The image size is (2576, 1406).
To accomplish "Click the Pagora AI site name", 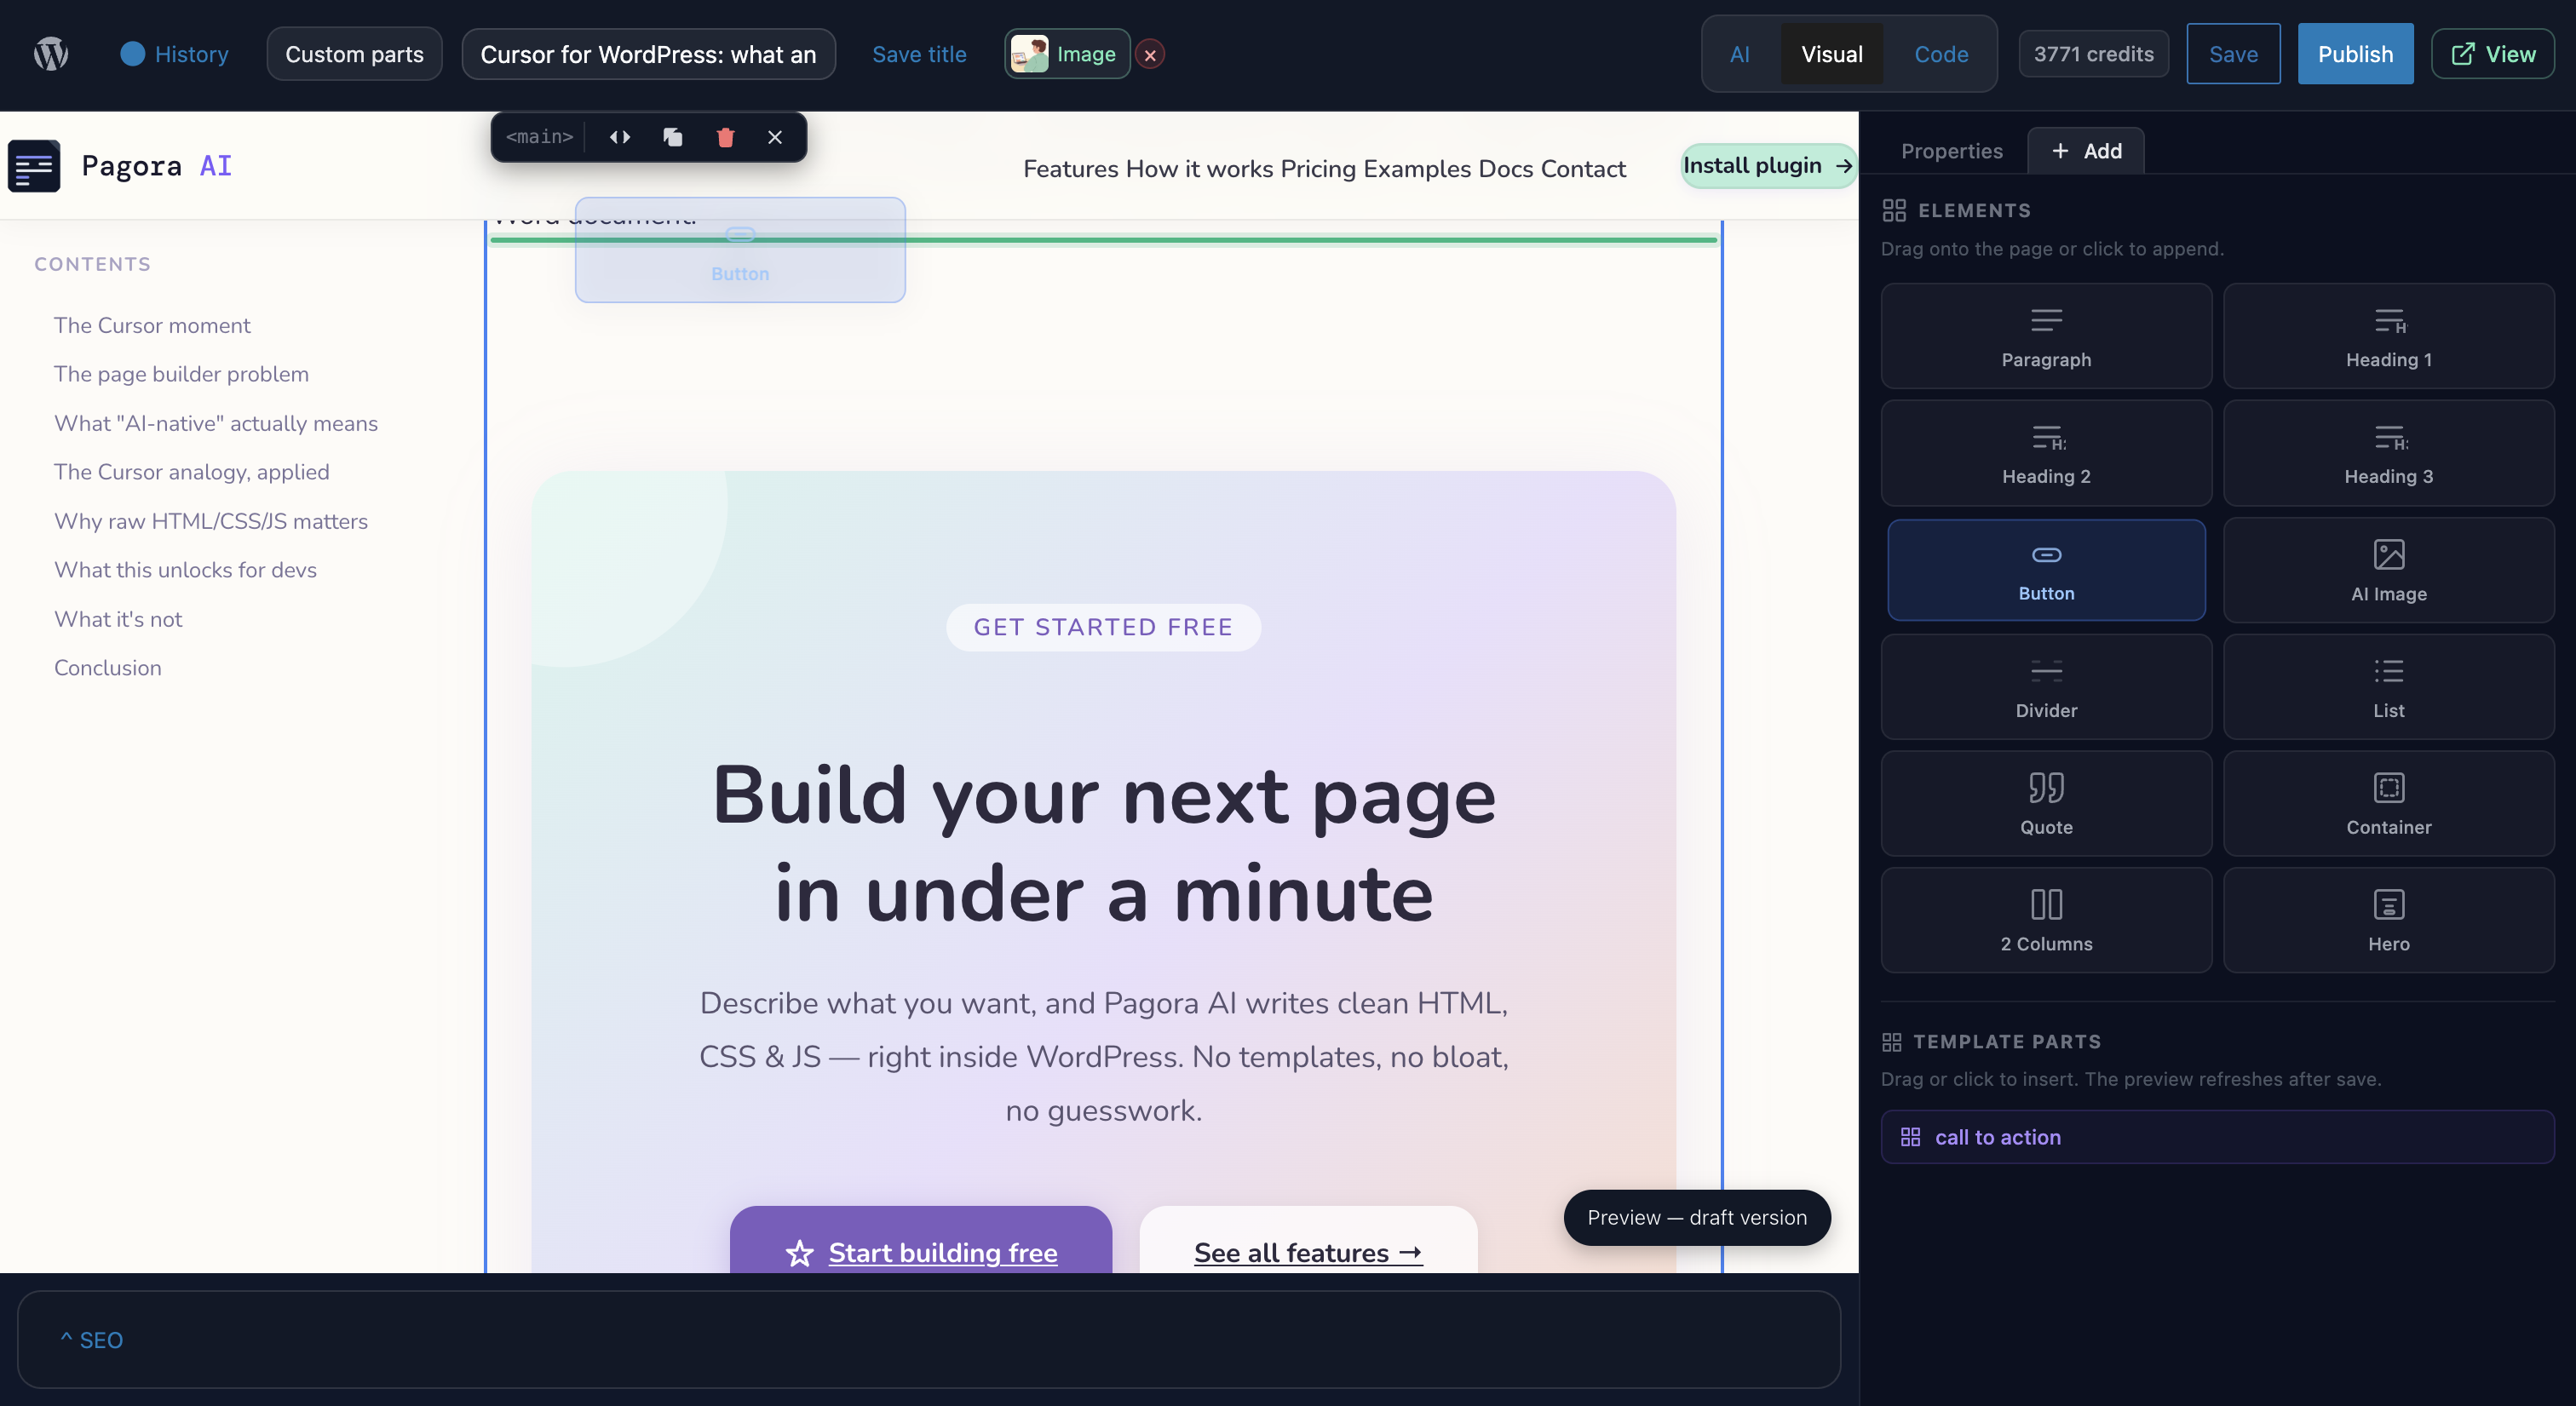I will pyautogui.click(x=157, y=166).
